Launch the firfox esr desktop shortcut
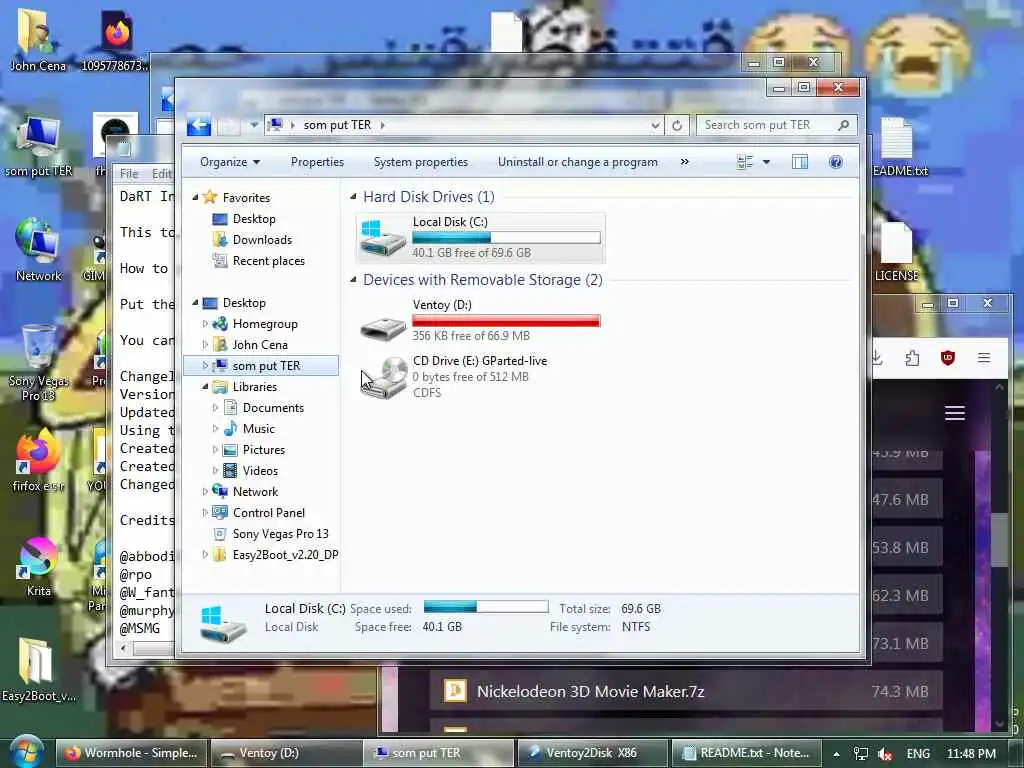This screenshot has height=768, width=1024. click(38, 461)
